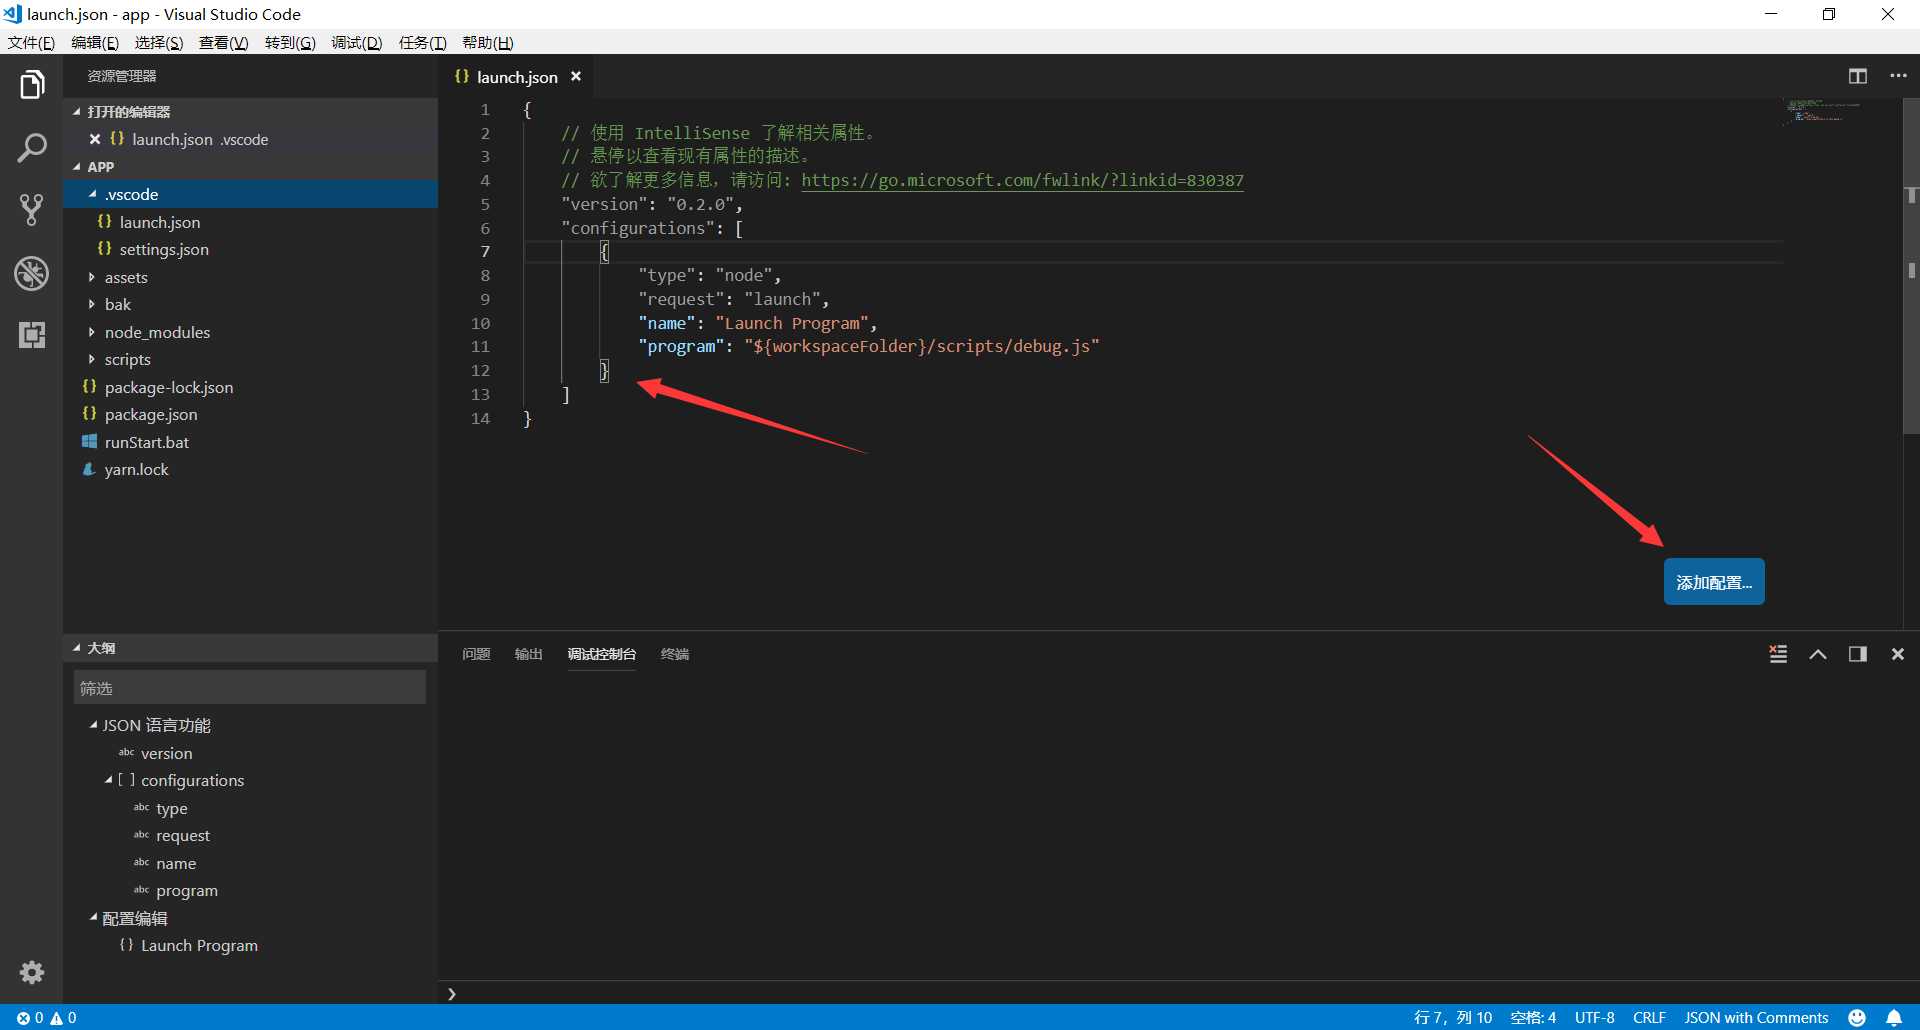Screen dimensions: 1920x1030
Task: Change line and column position indicator
Action: (1452, 1017)
